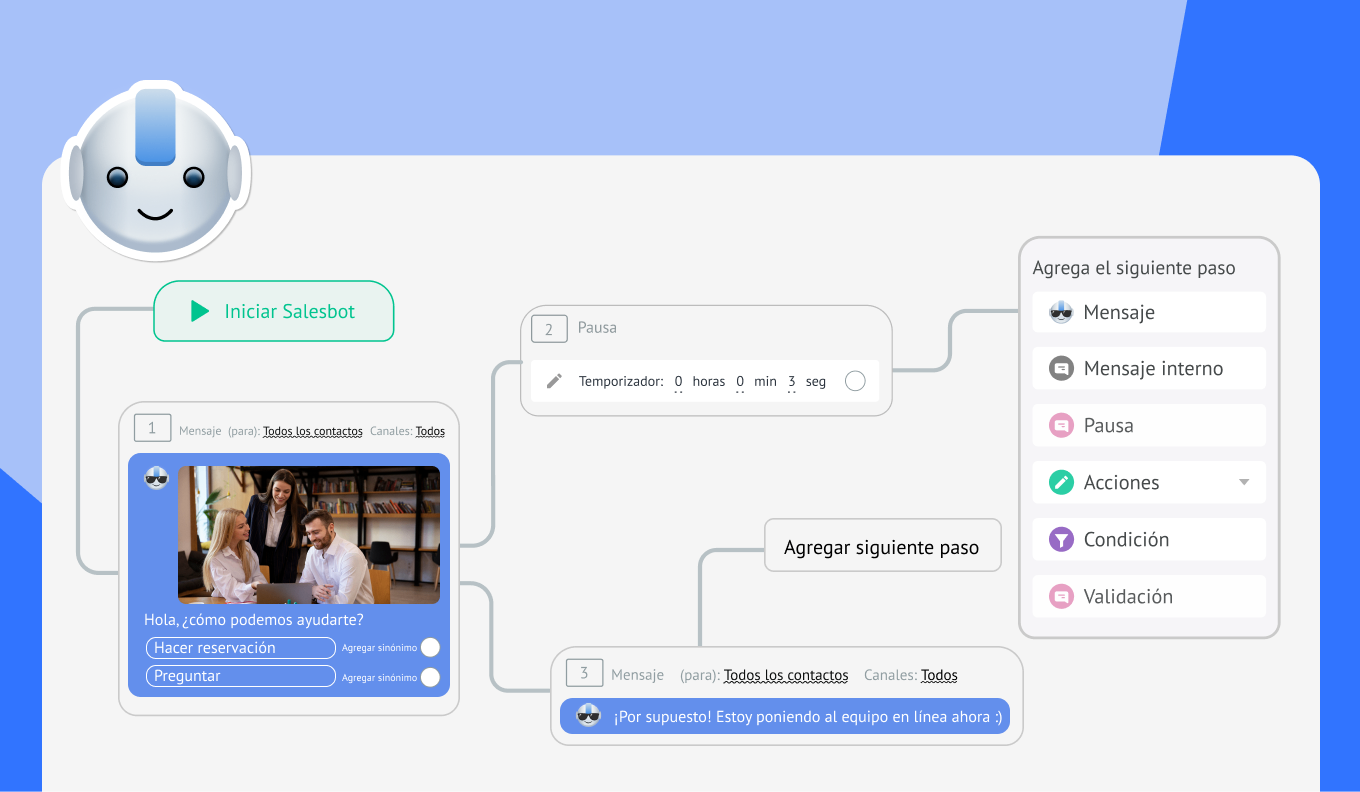Click the gray Mensaje interno chat icon
Screen dimensions: 1360x792
coord(1061,369)
